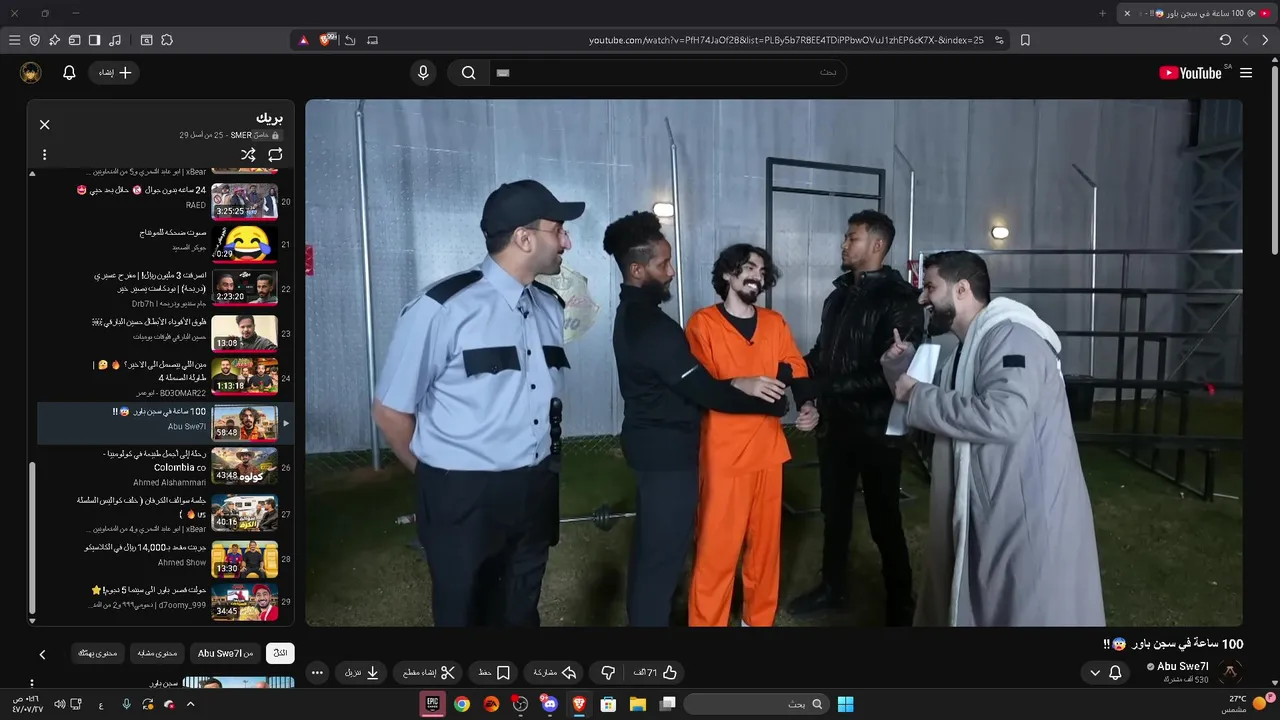Play playlist video with 0:29 laughing emoji

[x=165, y=244]
